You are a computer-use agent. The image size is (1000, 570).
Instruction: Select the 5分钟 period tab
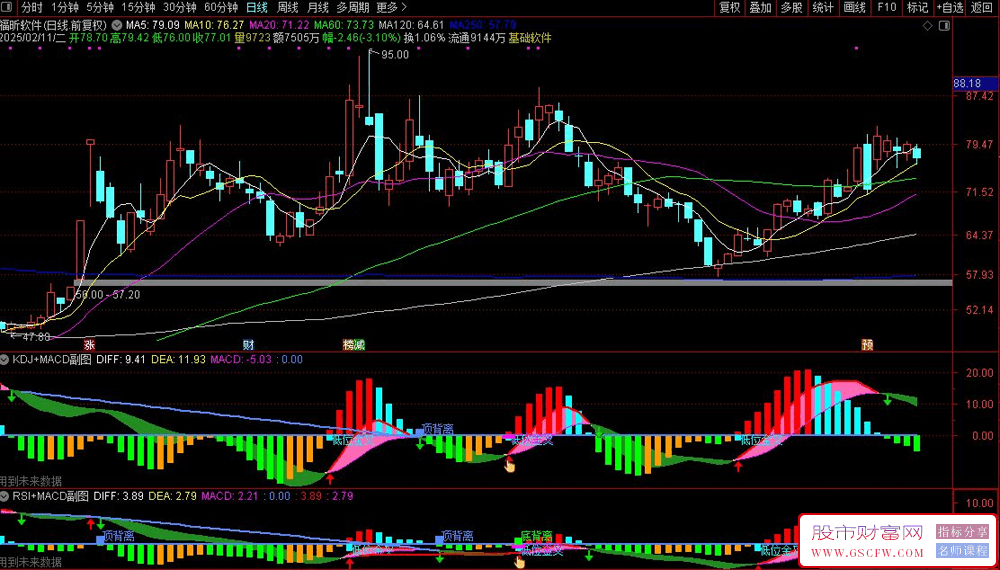[100, 7]
